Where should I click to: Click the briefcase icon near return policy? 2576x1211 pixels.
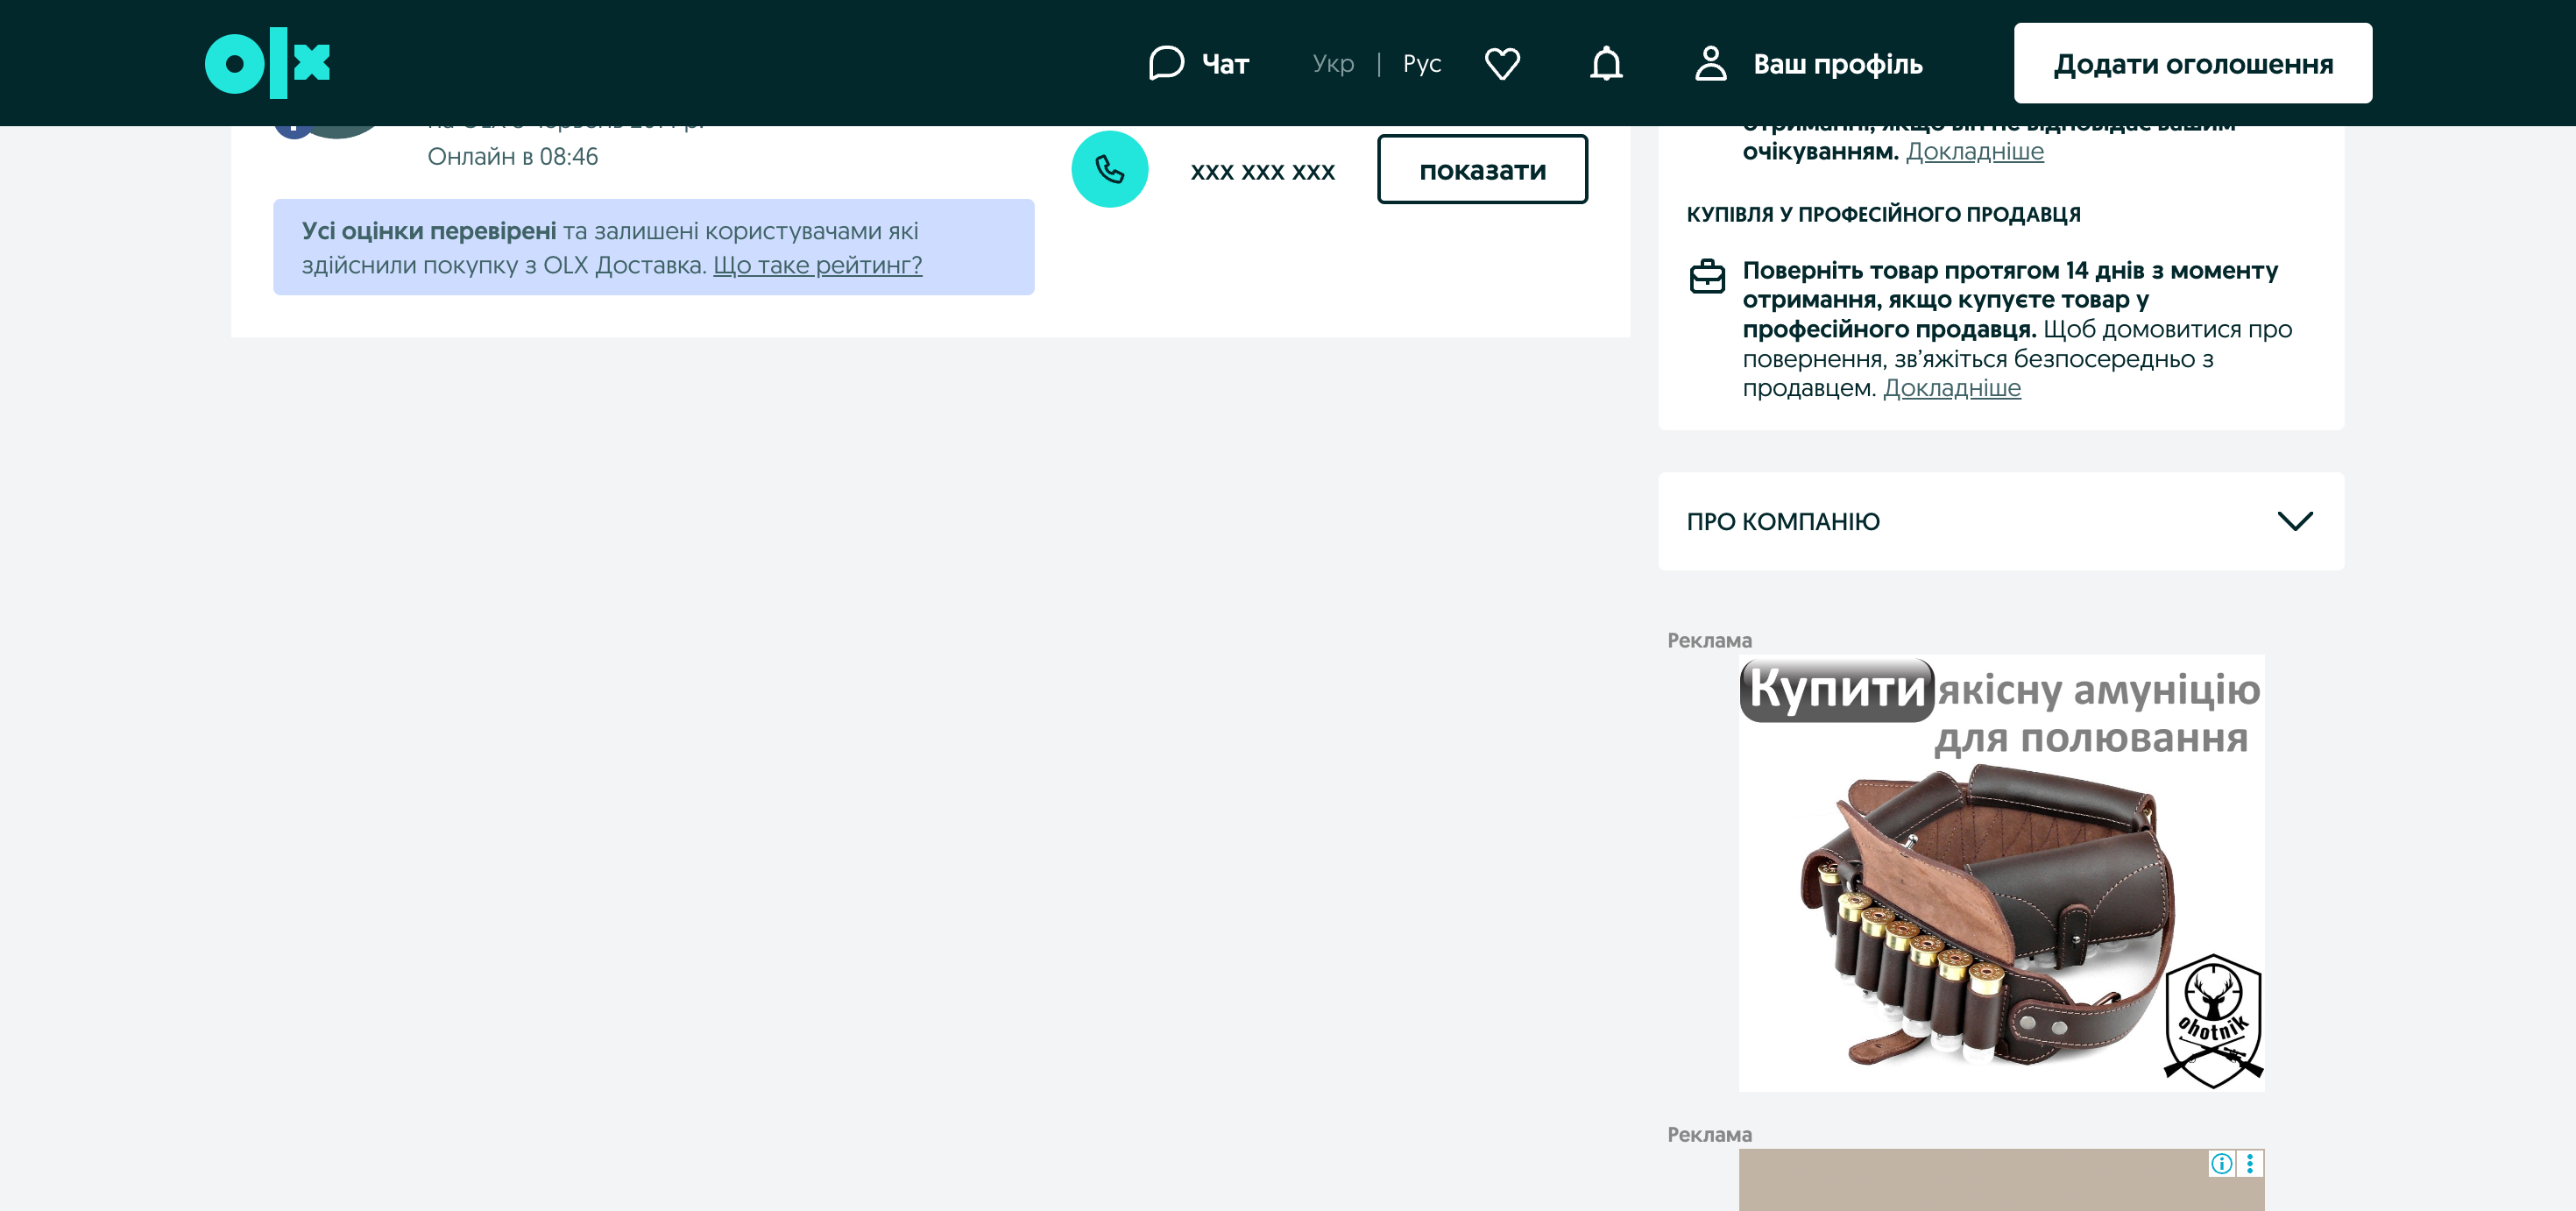coord(1708,275)
